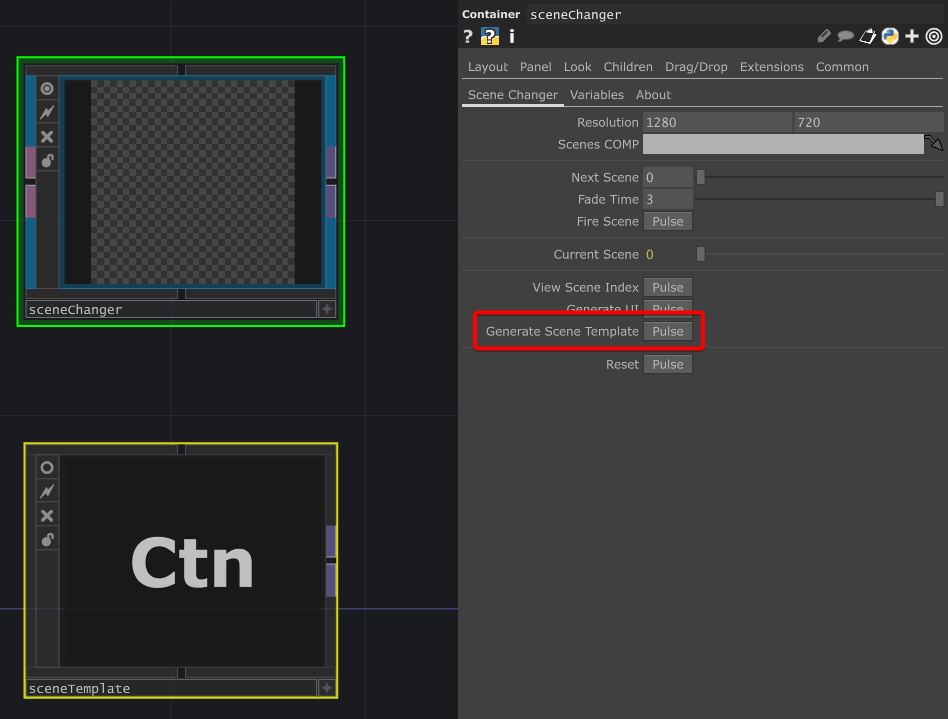Viewport: 948px width, 719px height.
Task: Toggle bypass X flag on sceneTemplate node
Action: [x=47, y=516]
